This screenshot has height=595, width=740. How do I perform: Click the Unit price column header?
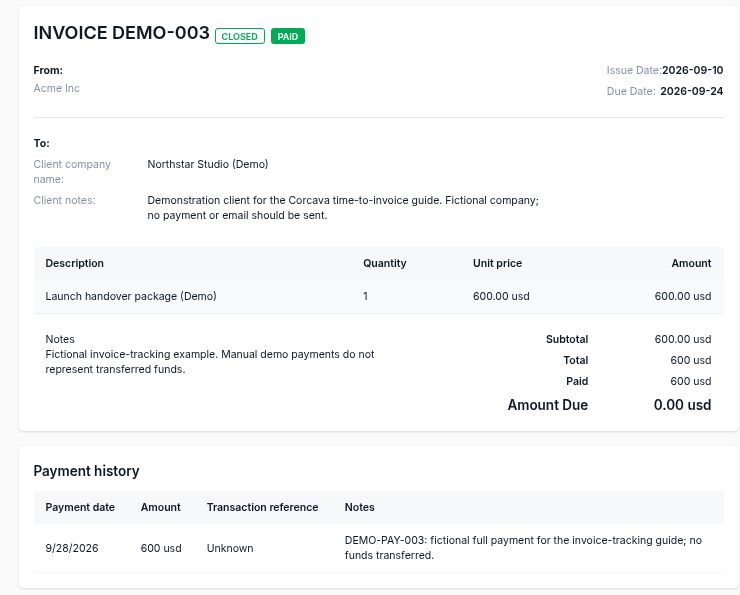497,263
